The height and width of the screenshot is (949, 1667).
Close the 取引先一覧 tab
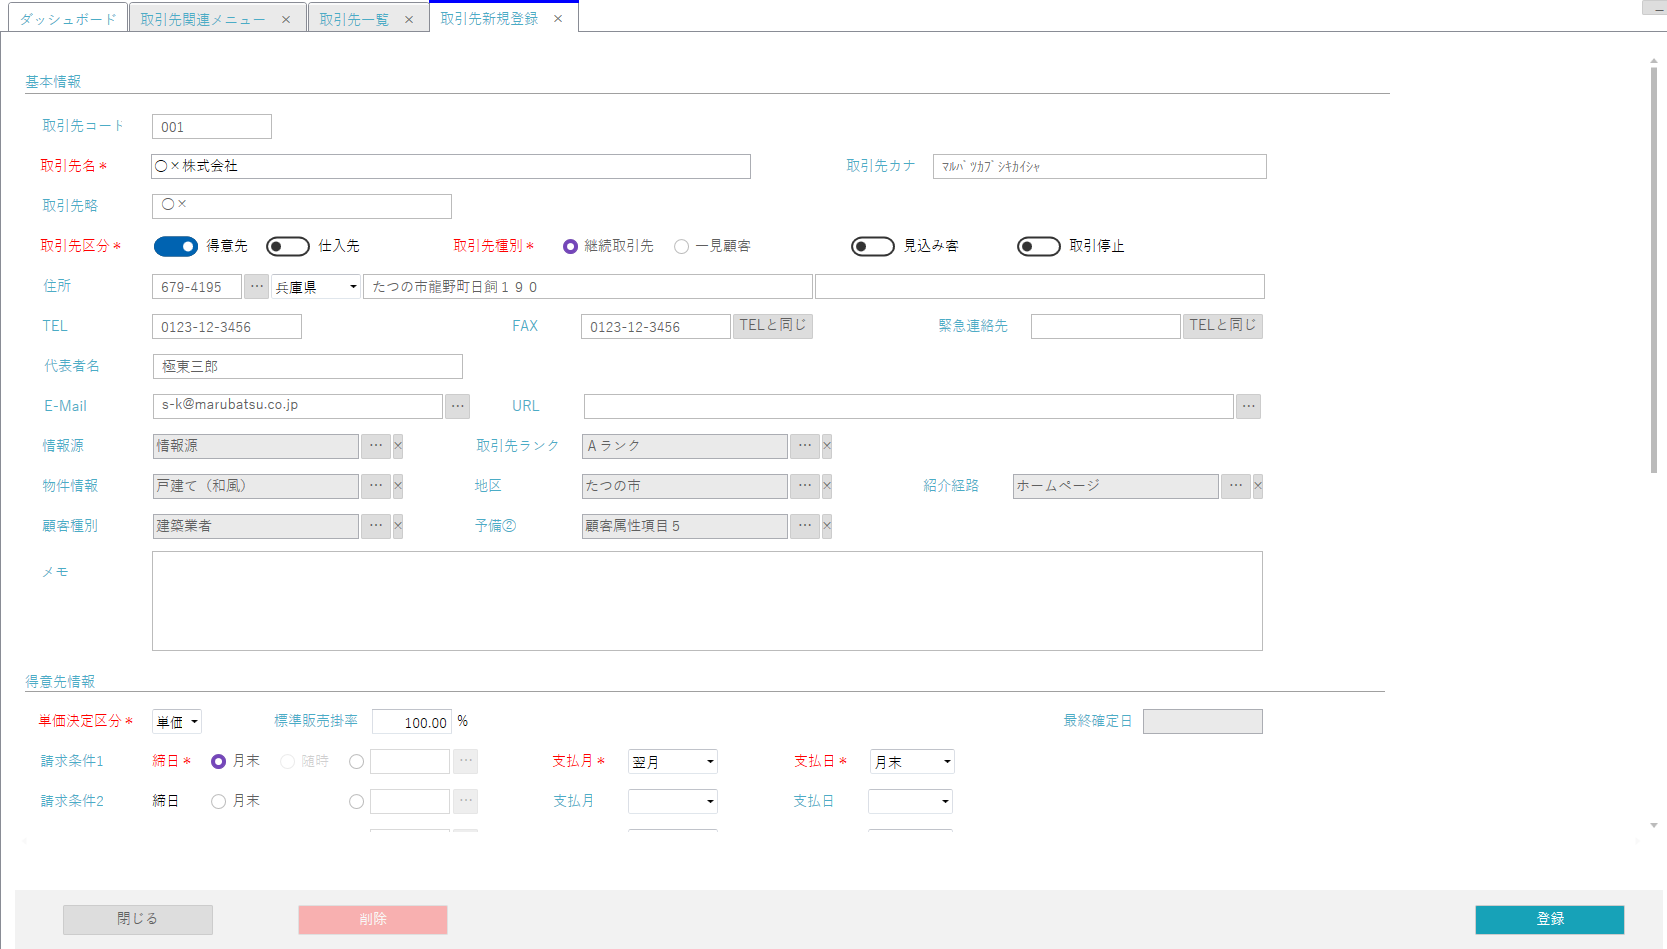click(x=409, y=20)
